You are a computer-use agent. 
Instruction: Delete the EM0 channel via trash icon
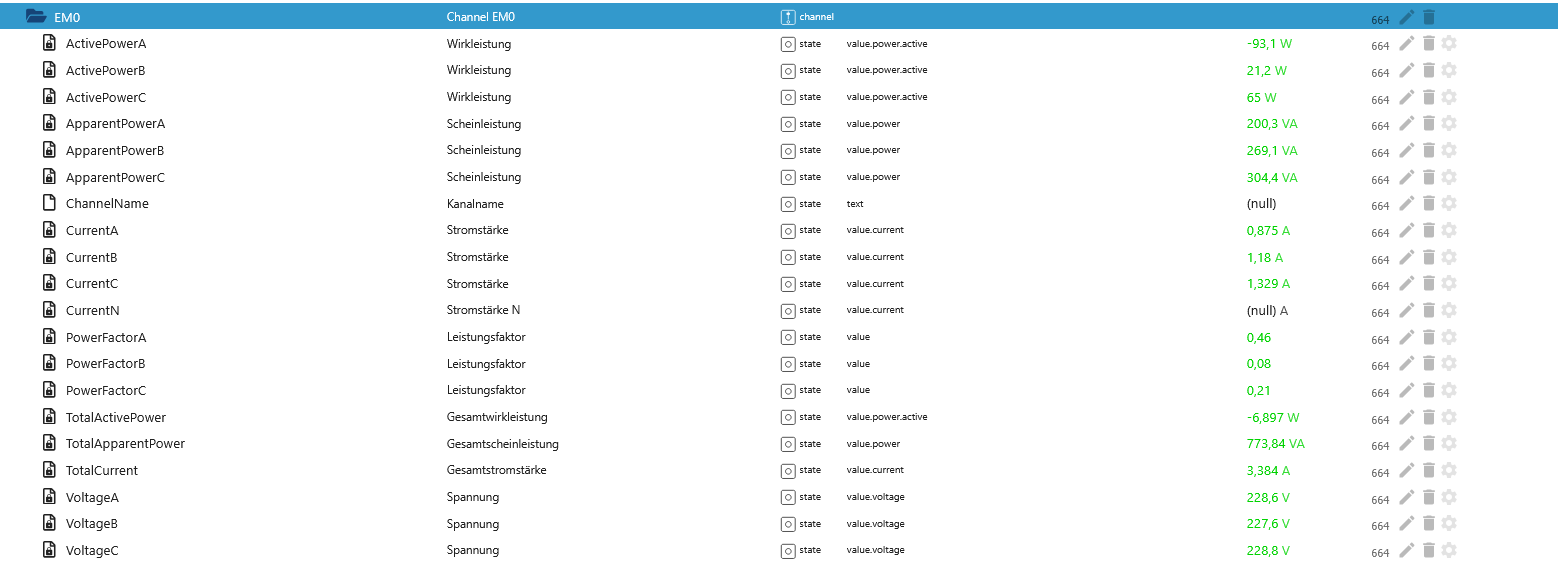click(1429, 17)
